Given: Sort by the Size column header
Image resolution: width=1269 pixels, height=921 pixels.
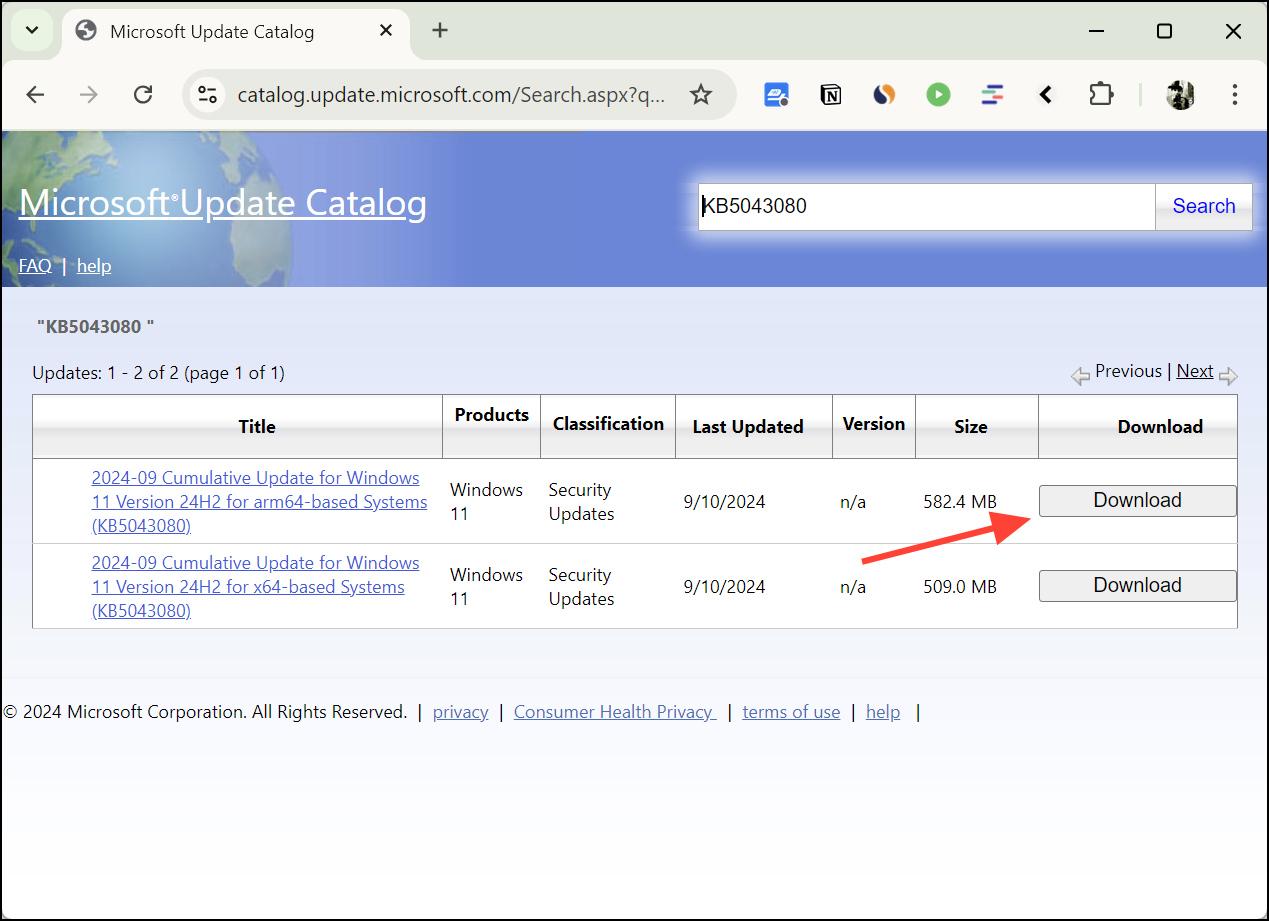Looking at the screenshot, I should click(971, 427).
